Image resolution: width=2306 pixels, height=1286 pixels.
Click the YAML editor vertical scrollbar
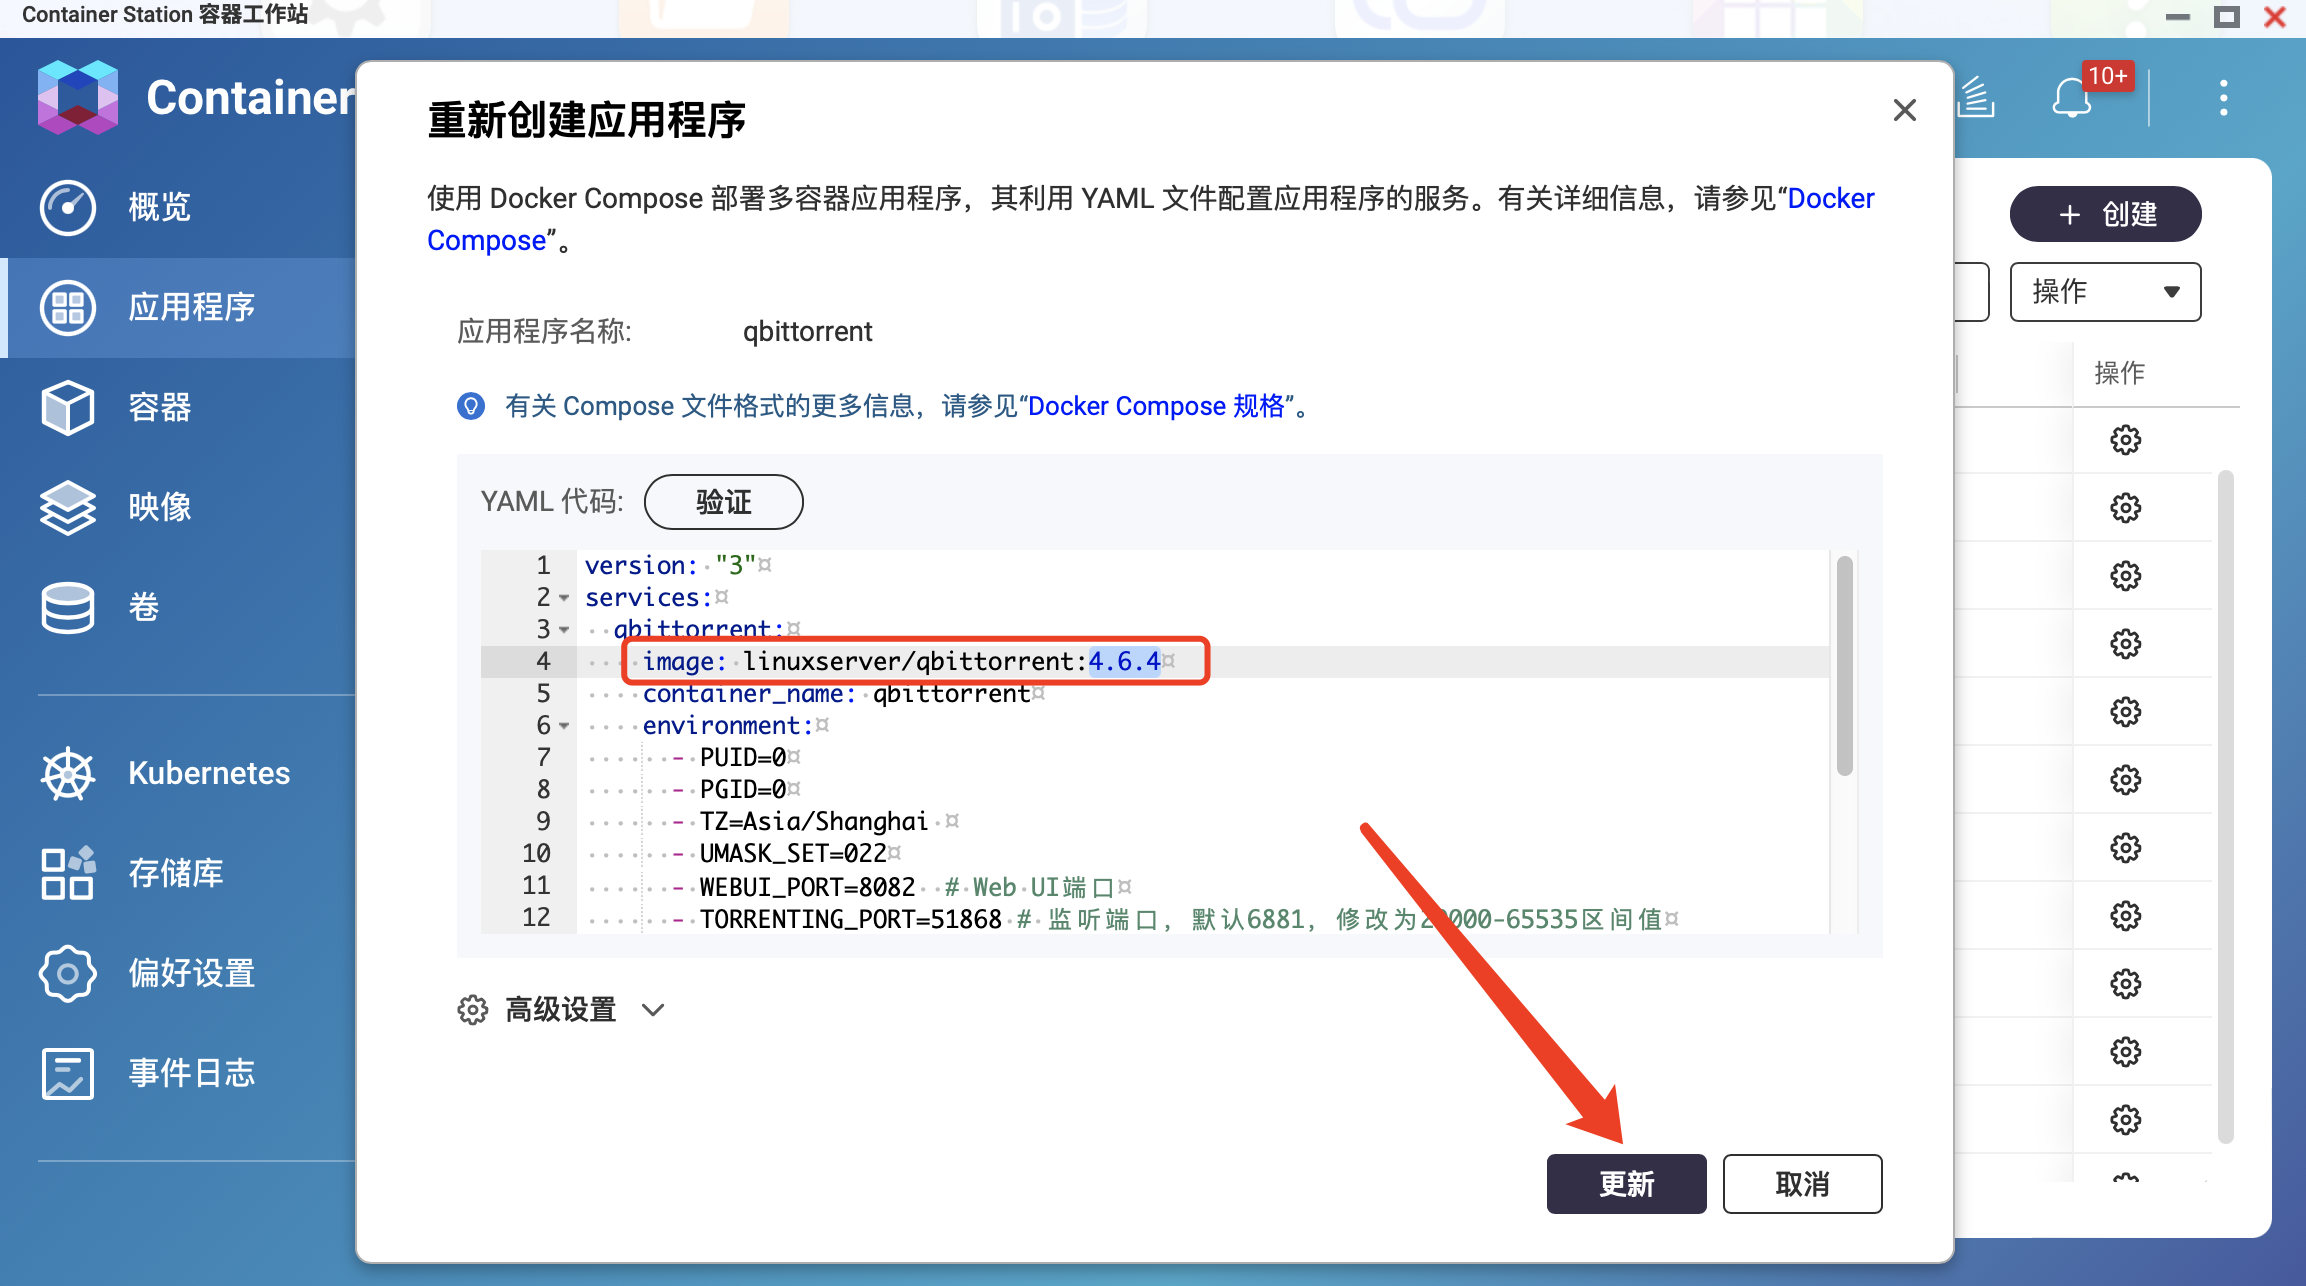pyautogui.click(x=1845, y=666)
